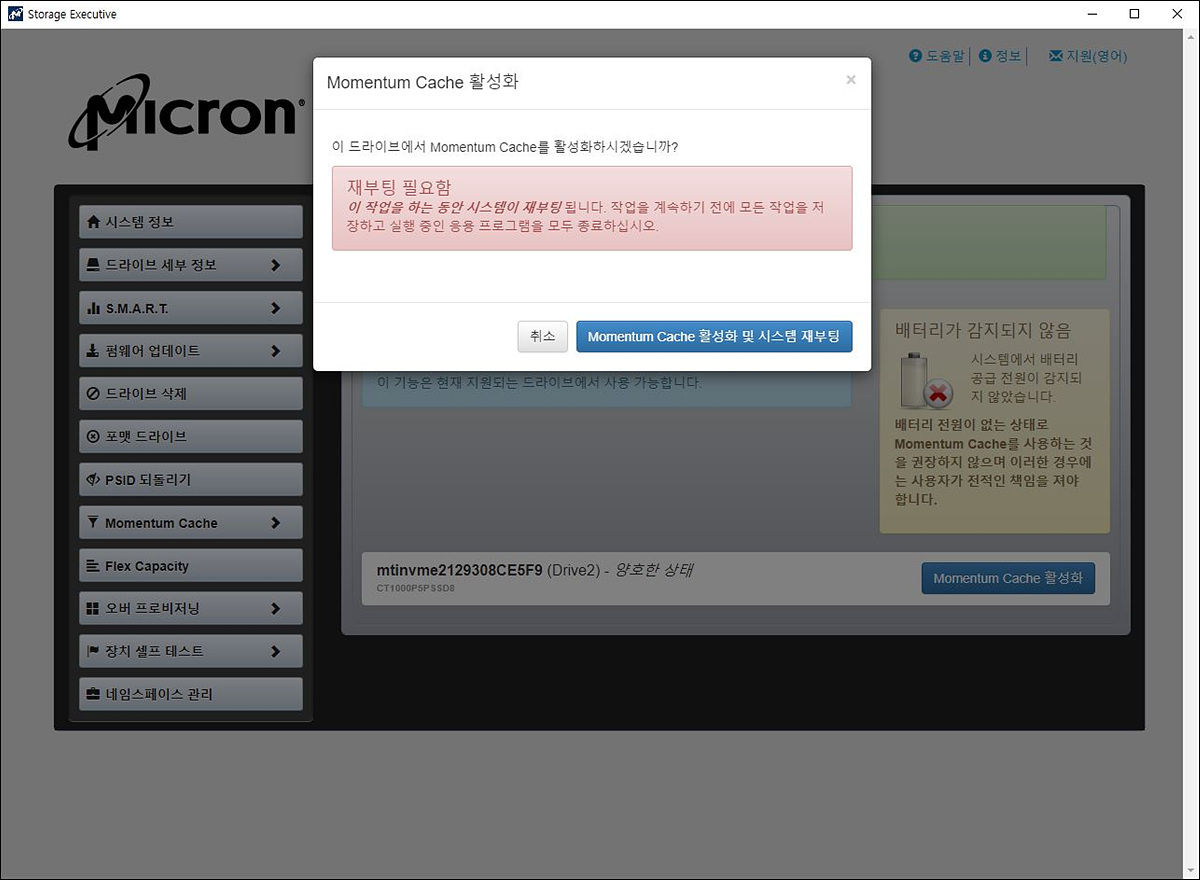The image size is (1200, 880).
Task: Click the bar-chart icon beside S.M.A.R.T.
Action: point(94,308)
